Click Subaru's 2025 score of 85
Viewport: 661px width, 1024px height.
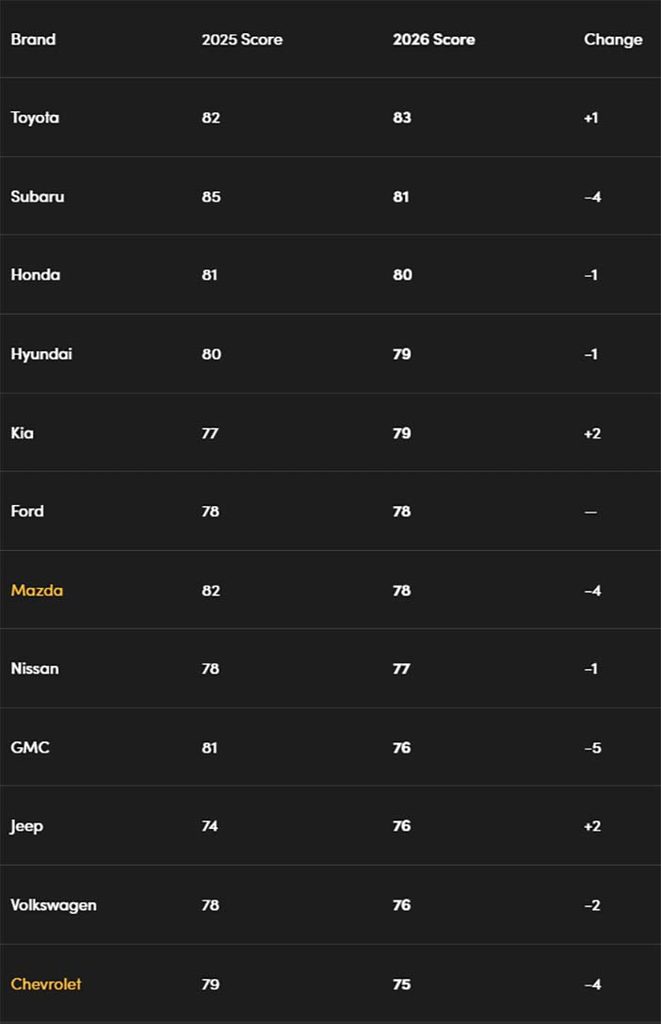(211, 197)
